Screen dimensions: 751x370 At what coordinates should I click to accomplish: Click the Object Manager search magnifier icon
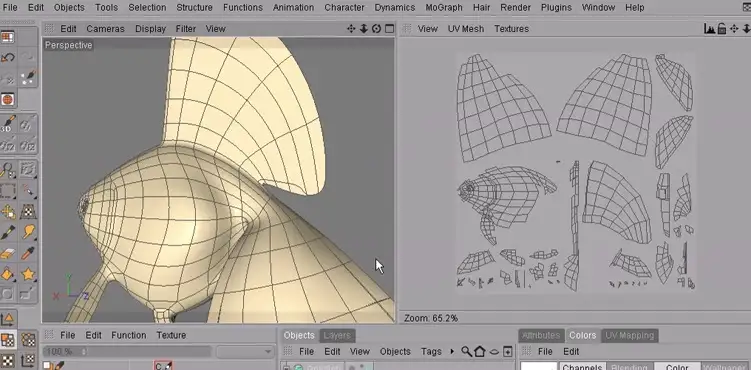466,352
